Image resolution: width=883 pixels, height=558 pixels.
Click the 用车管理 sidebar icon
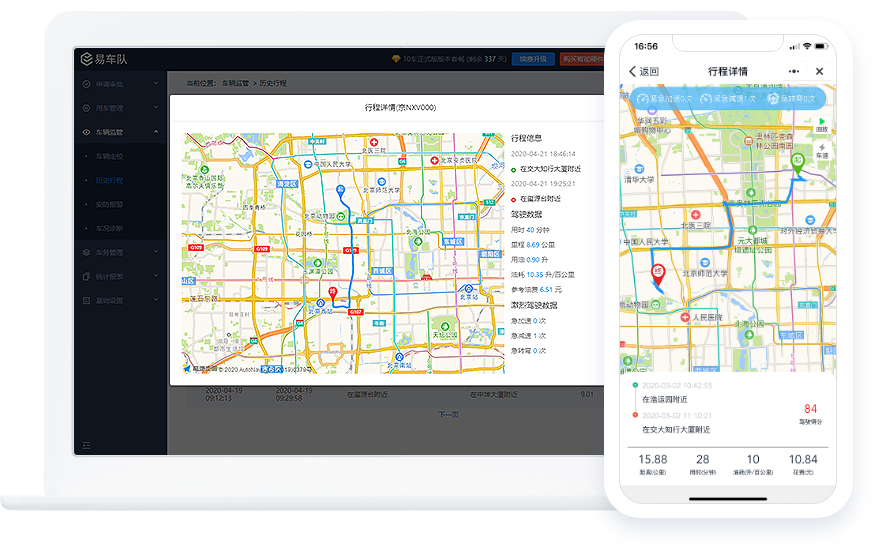click(86, 108)
